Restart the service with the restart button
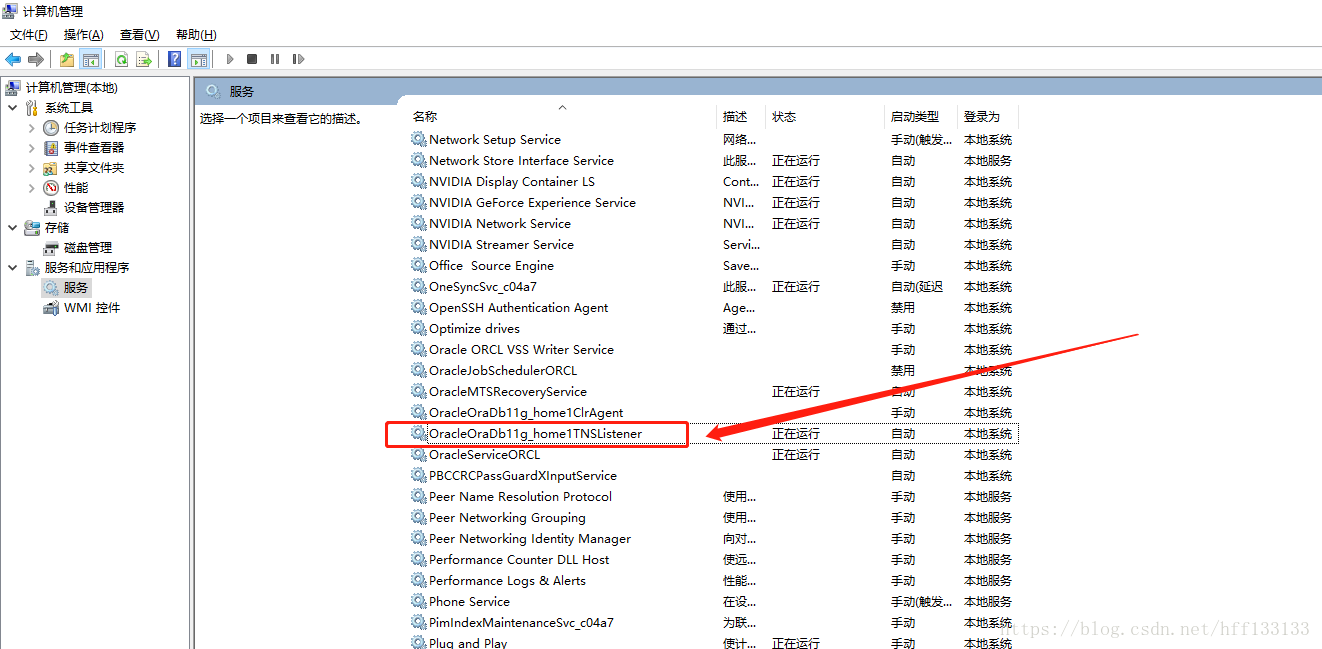This screenshot has height=649, width=1322. (x=298, y=59)
